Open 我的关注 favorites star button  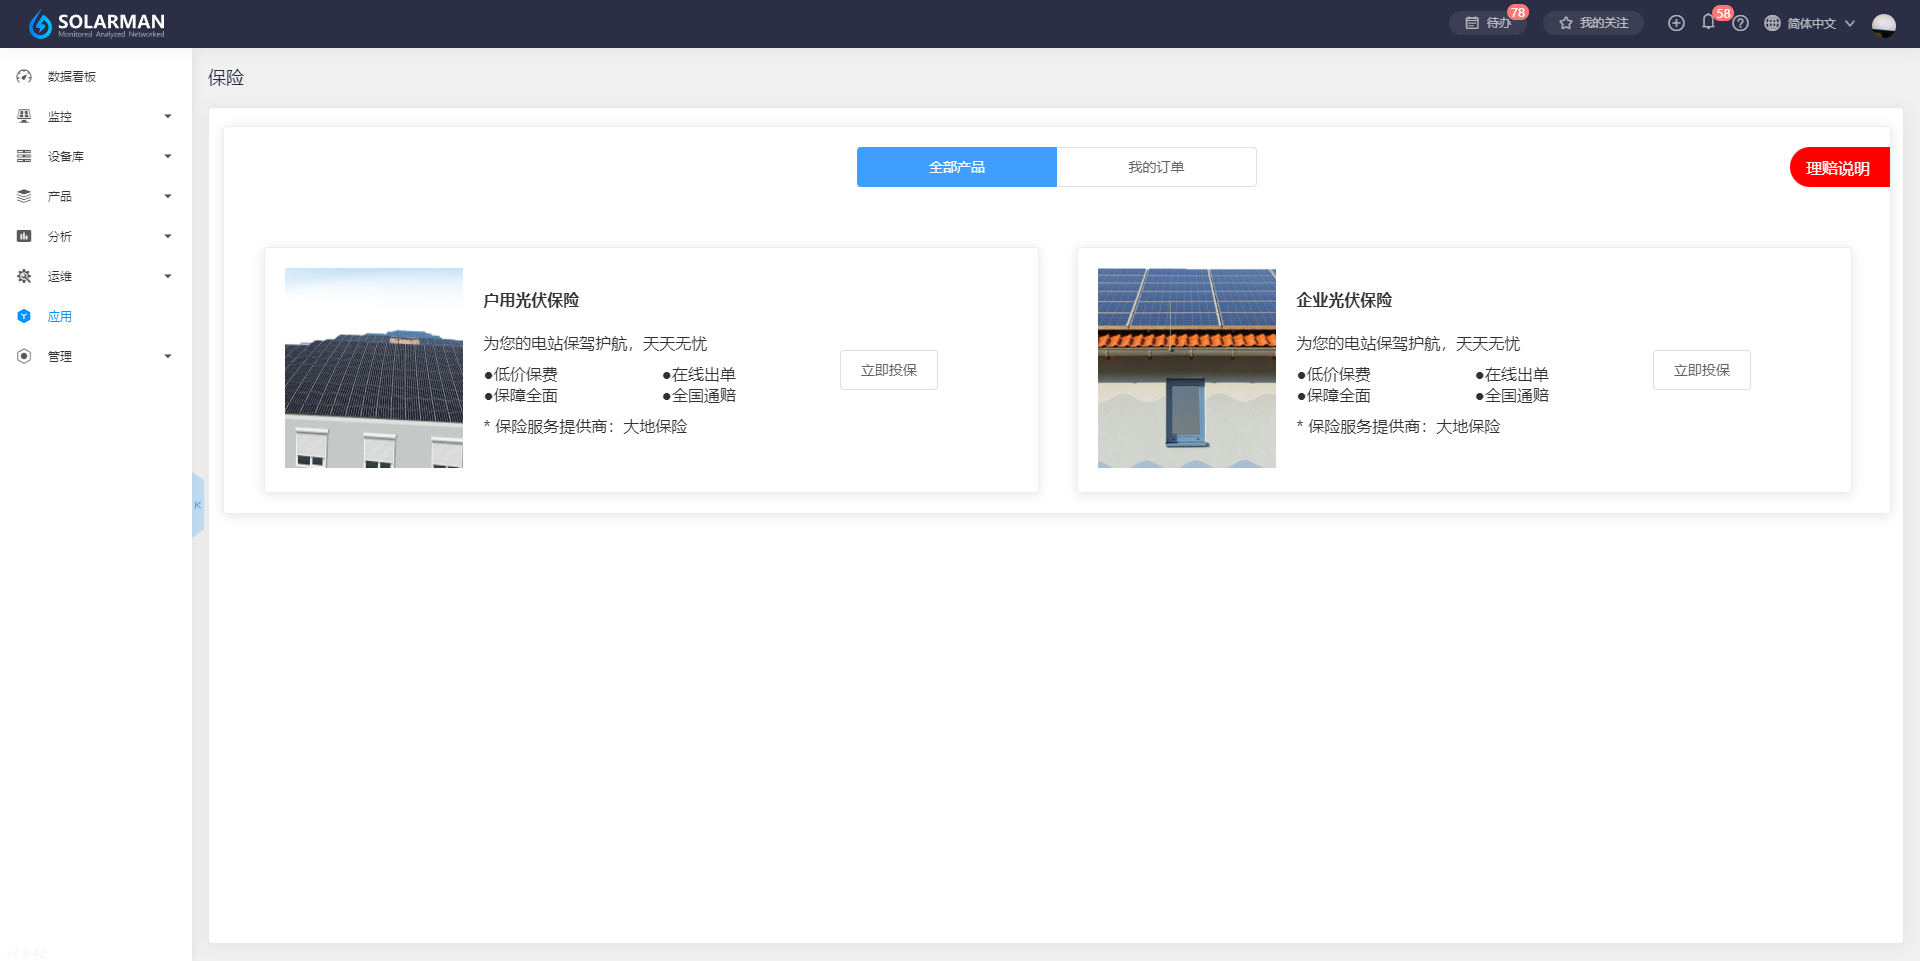click(x=1593, y=23)
